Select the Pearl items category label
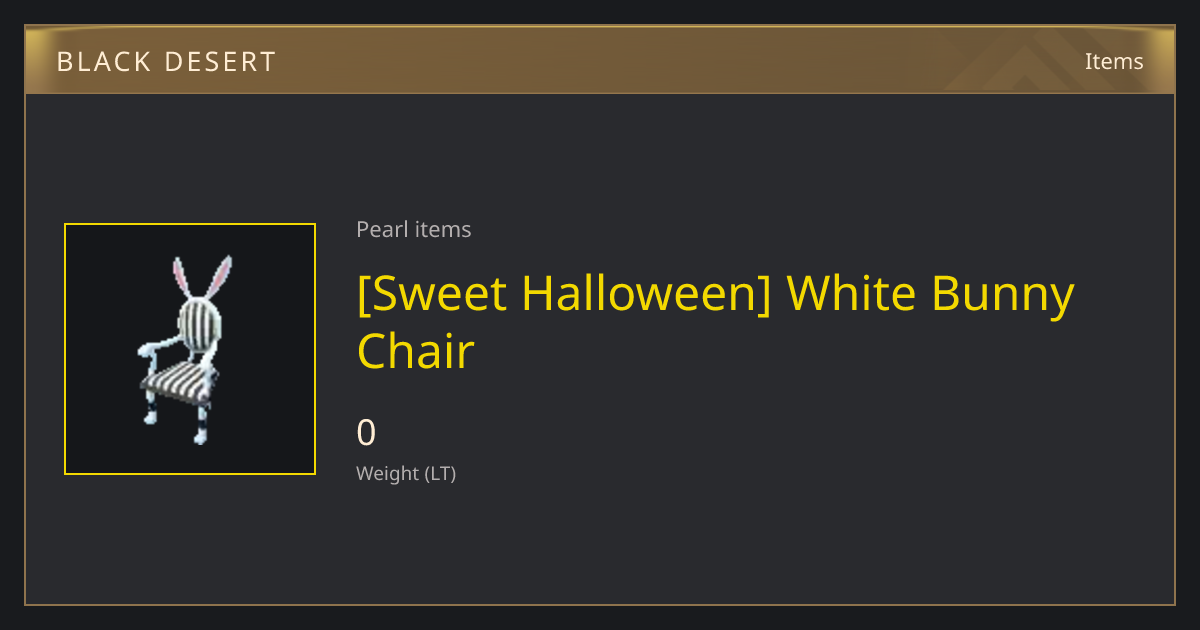This screenshot has height=630, width=1200. coord(413,229)
